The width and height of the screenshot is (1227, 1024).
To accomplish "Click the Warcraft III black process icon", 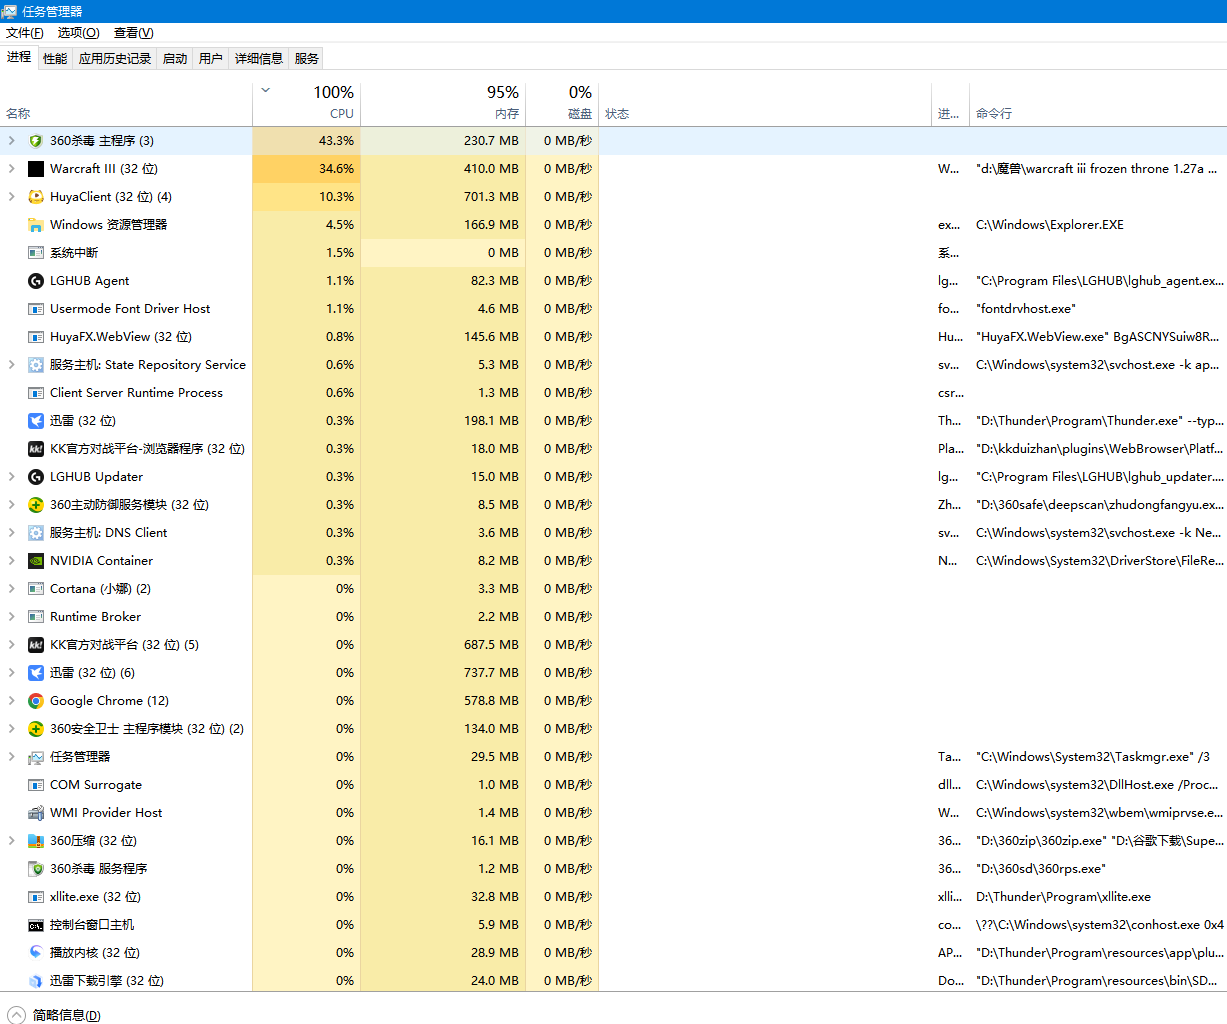I will pos(36,169).
